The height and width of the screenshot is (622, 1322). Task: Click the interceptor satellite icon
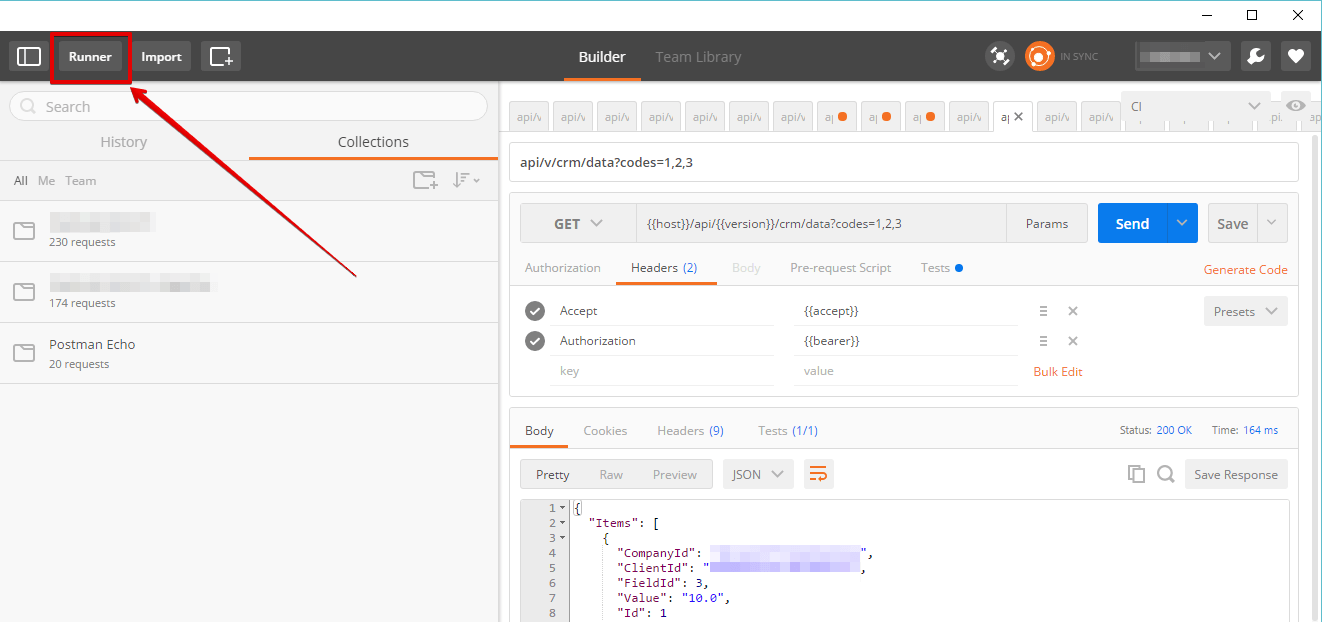(x=999, y=56)
